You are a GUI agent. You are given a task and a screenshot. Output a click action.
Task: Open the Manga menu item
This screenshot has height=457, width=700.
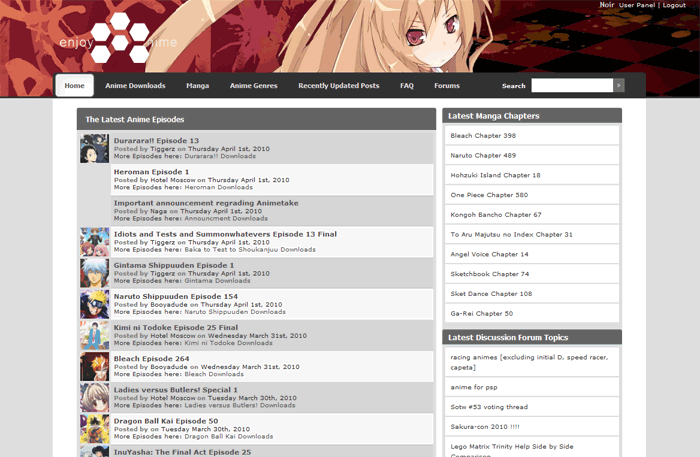click(x=197, y=86)
